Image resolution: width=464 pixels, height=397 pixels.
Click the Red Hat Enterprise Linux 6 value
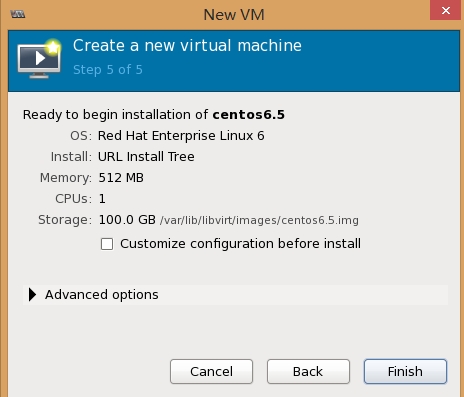point(181,136)
